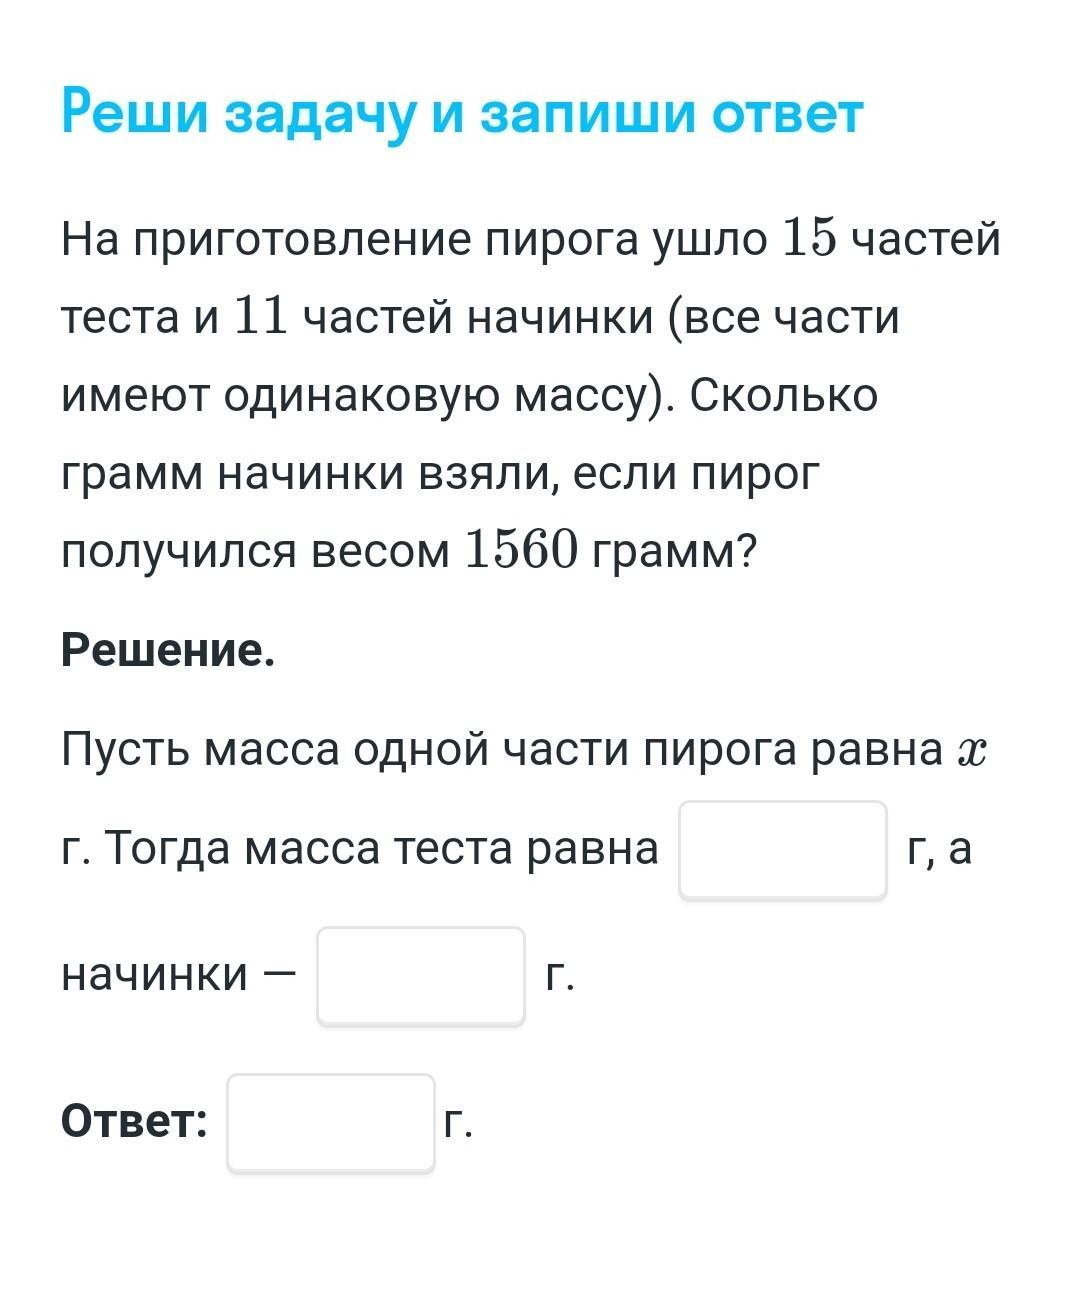Screen dimensions: 1080x1314
Task: Click the word 'начинки —' before the second field
Action: tap(179, 975)
